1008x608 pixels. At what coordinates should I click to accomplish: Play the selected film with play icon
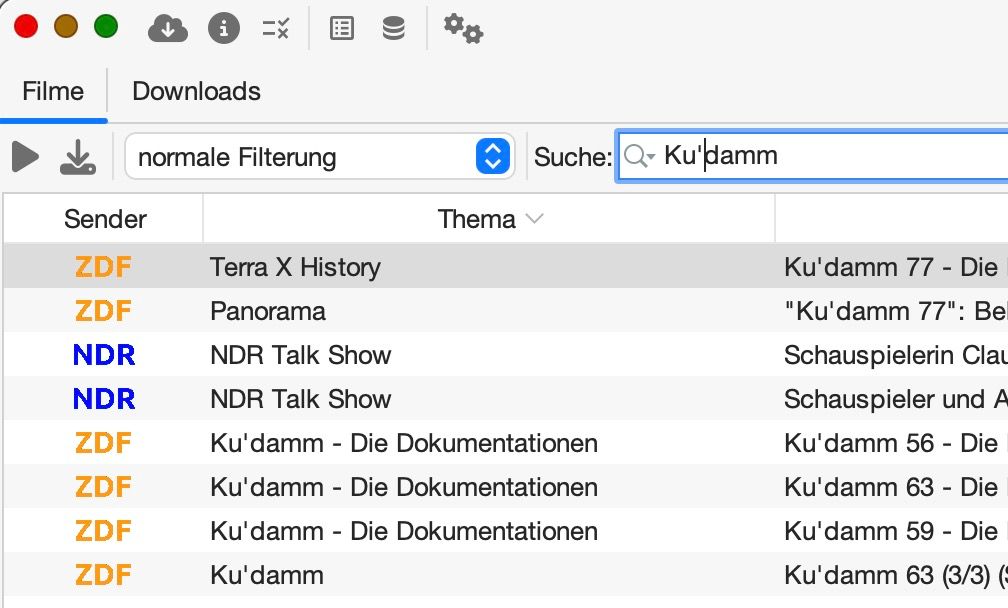(x=25, y=156)
